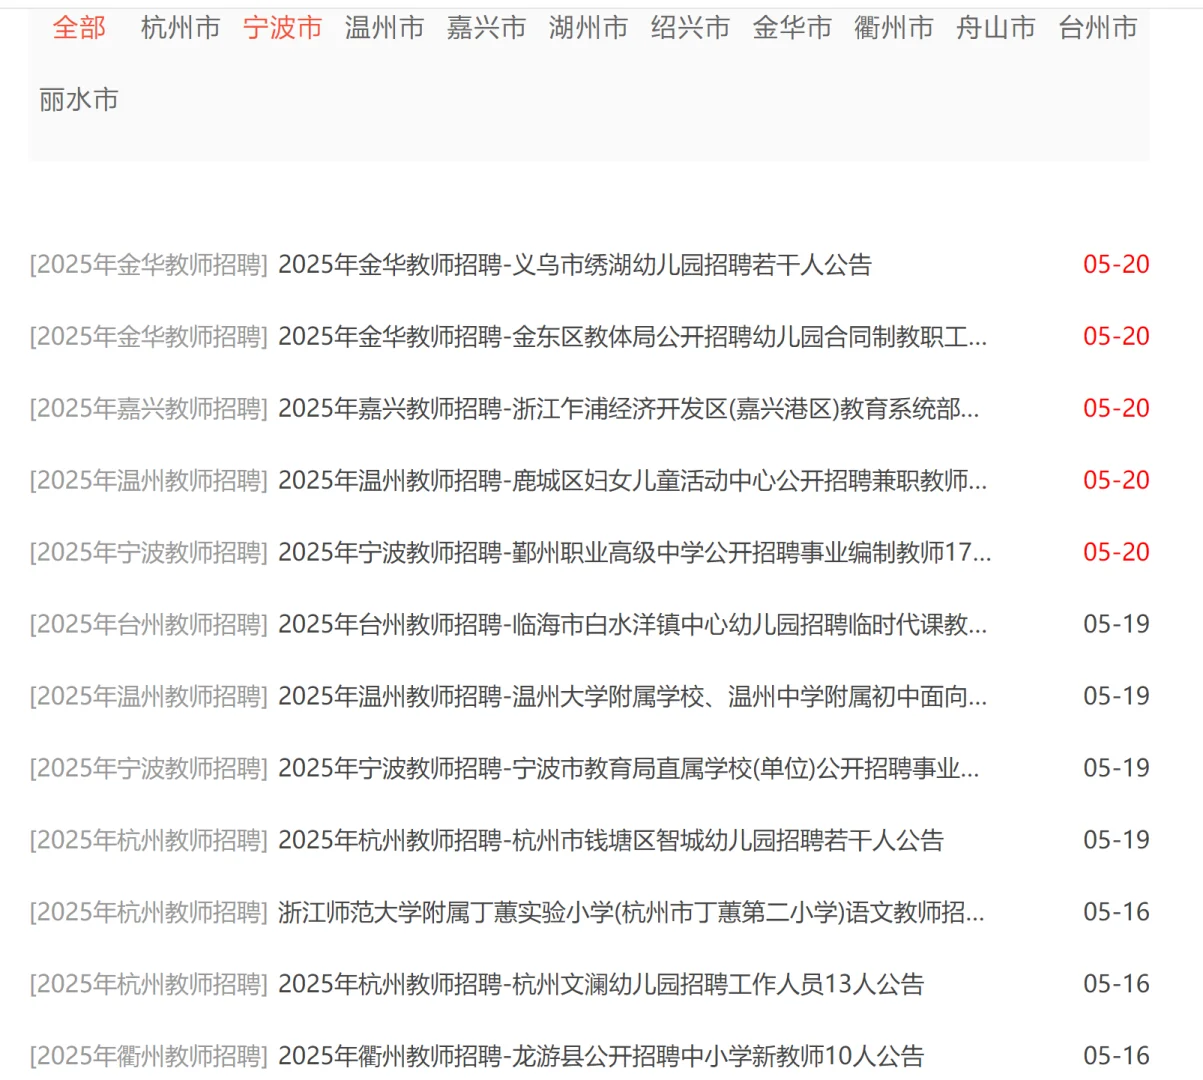The image size is (1203, 1080).
Task: Select the 绍兴市 filter tab
Action: point(690,28)
